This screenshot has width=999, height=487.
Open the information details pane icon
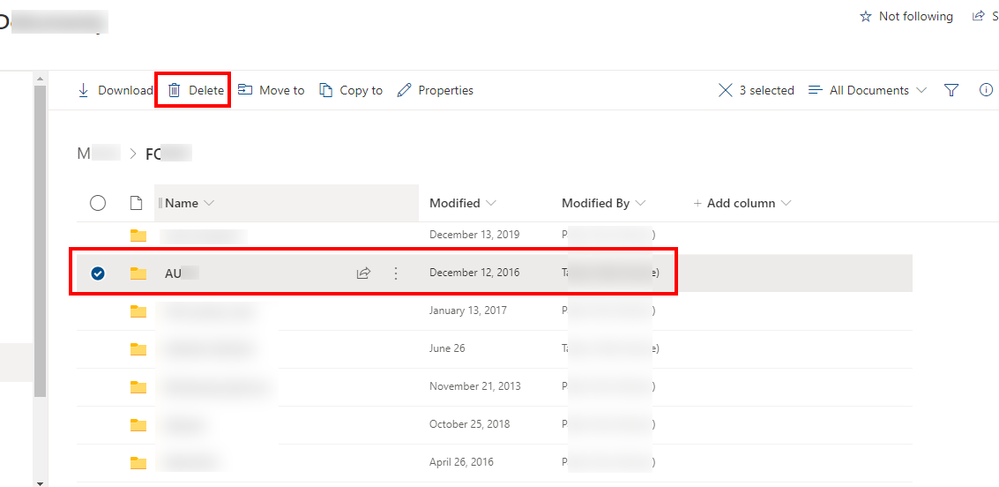click(986, 90)
